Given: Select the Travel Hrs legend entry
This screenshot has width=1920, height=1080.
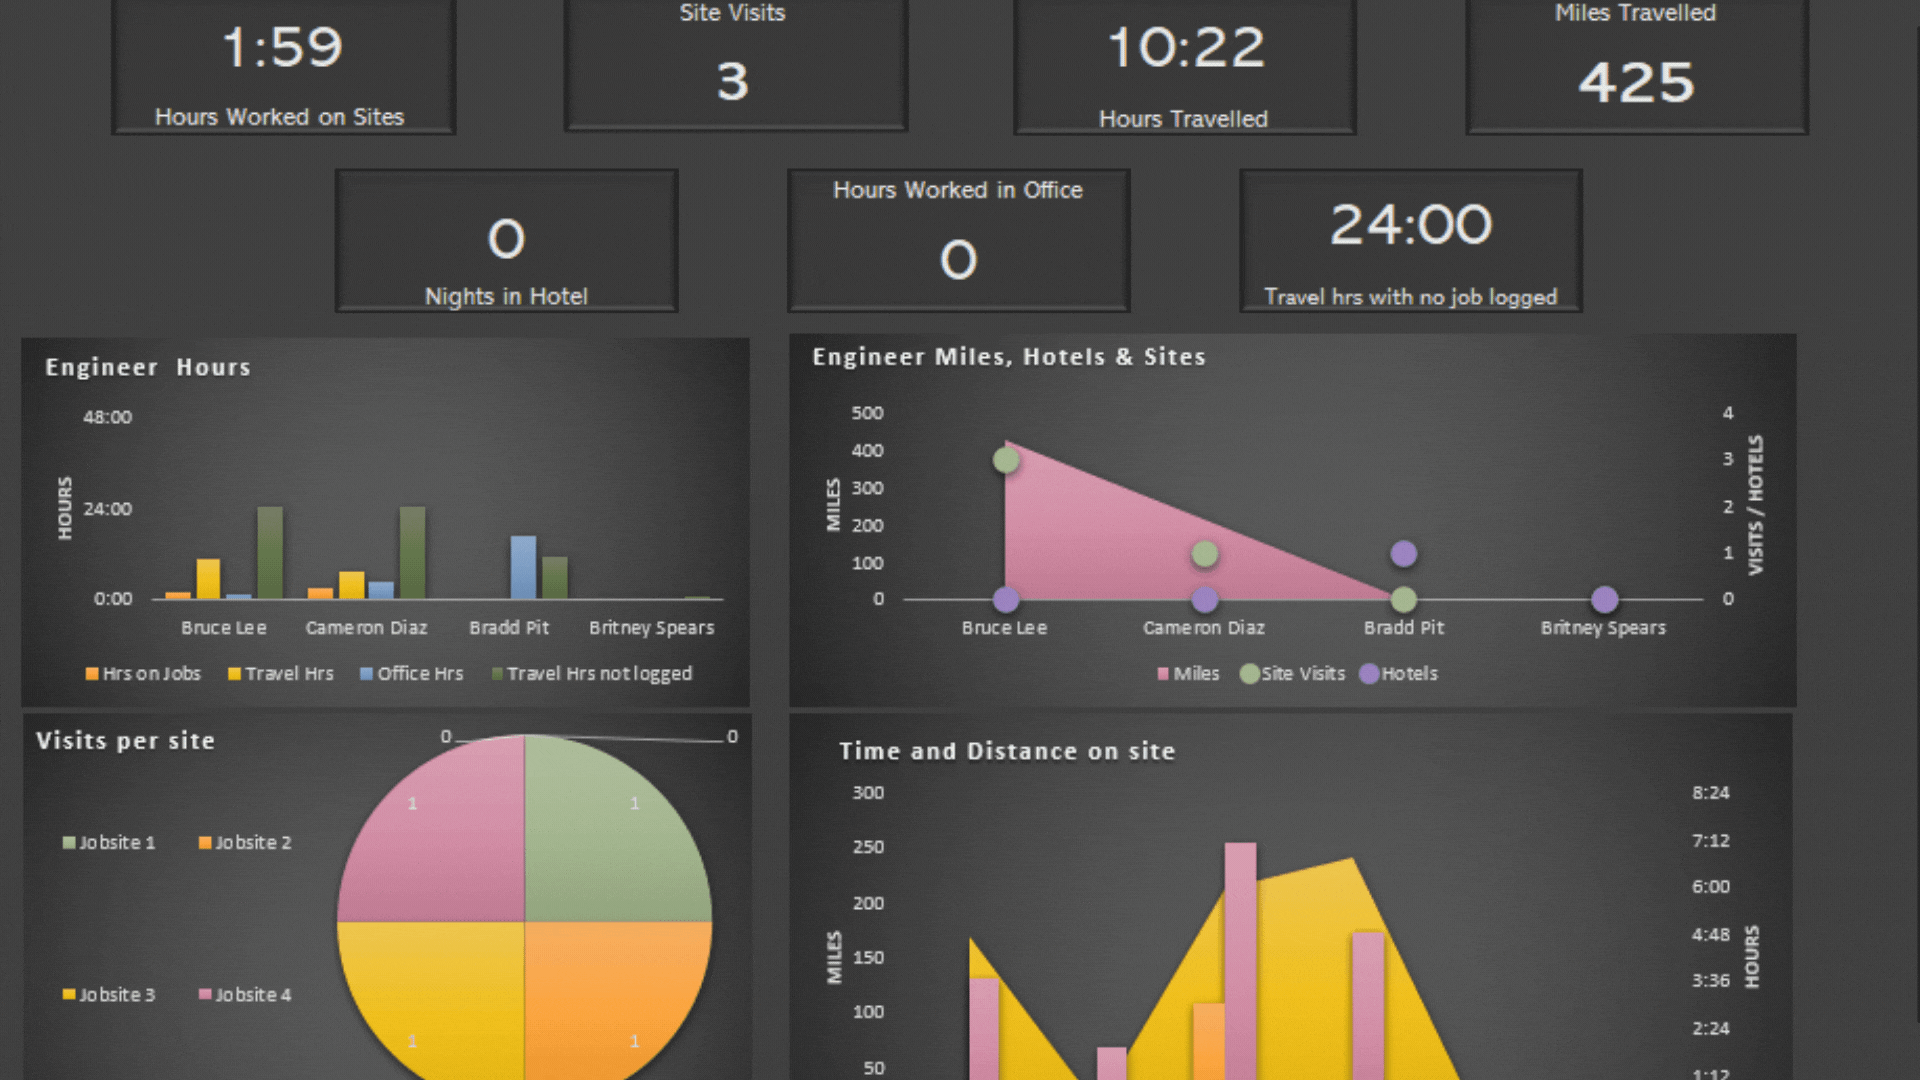Looking at the screenshot, I should pos(281,674).
